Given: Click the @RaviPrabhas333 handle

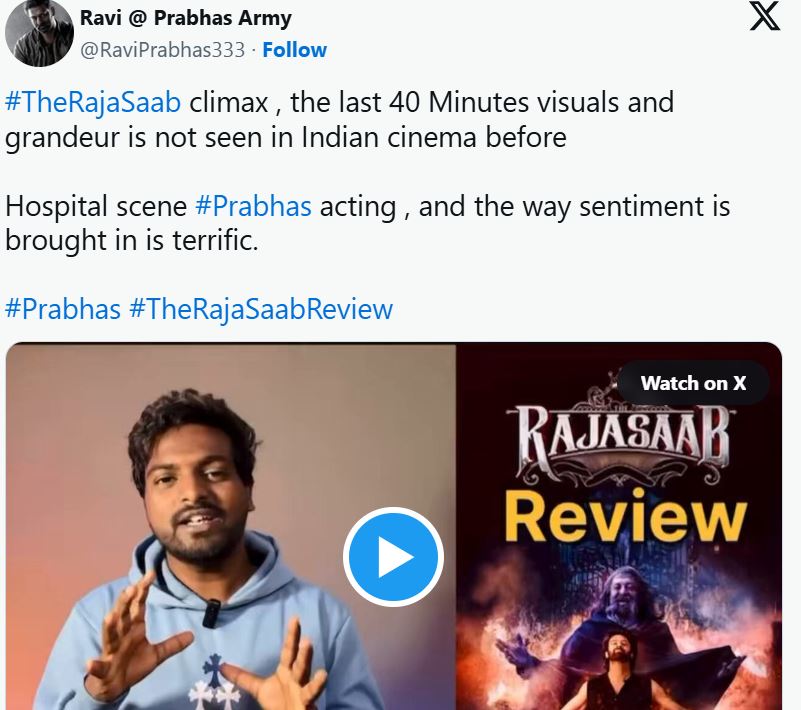Looking at the screenshot, I should 162,50.
